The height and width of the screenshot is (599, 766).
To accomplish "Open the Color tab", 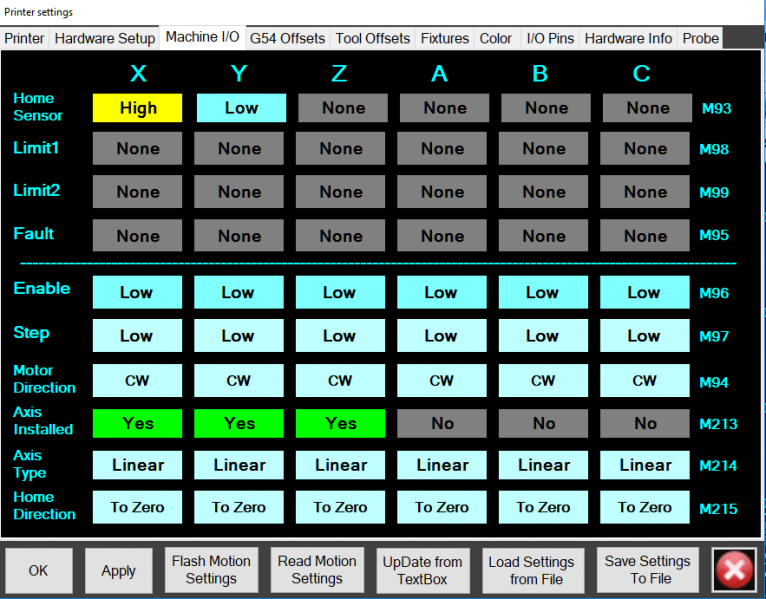I will pyautogui.click(x=496, y=38).
